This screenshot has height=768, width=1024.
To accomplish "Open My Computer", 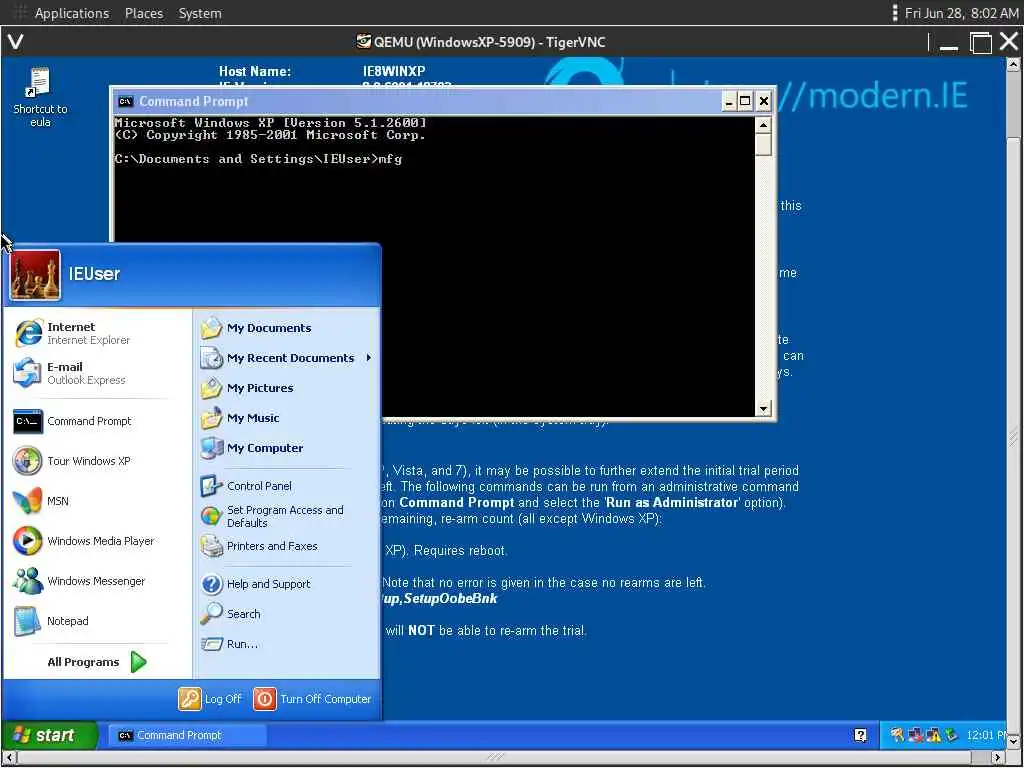I will coord(251,448).
